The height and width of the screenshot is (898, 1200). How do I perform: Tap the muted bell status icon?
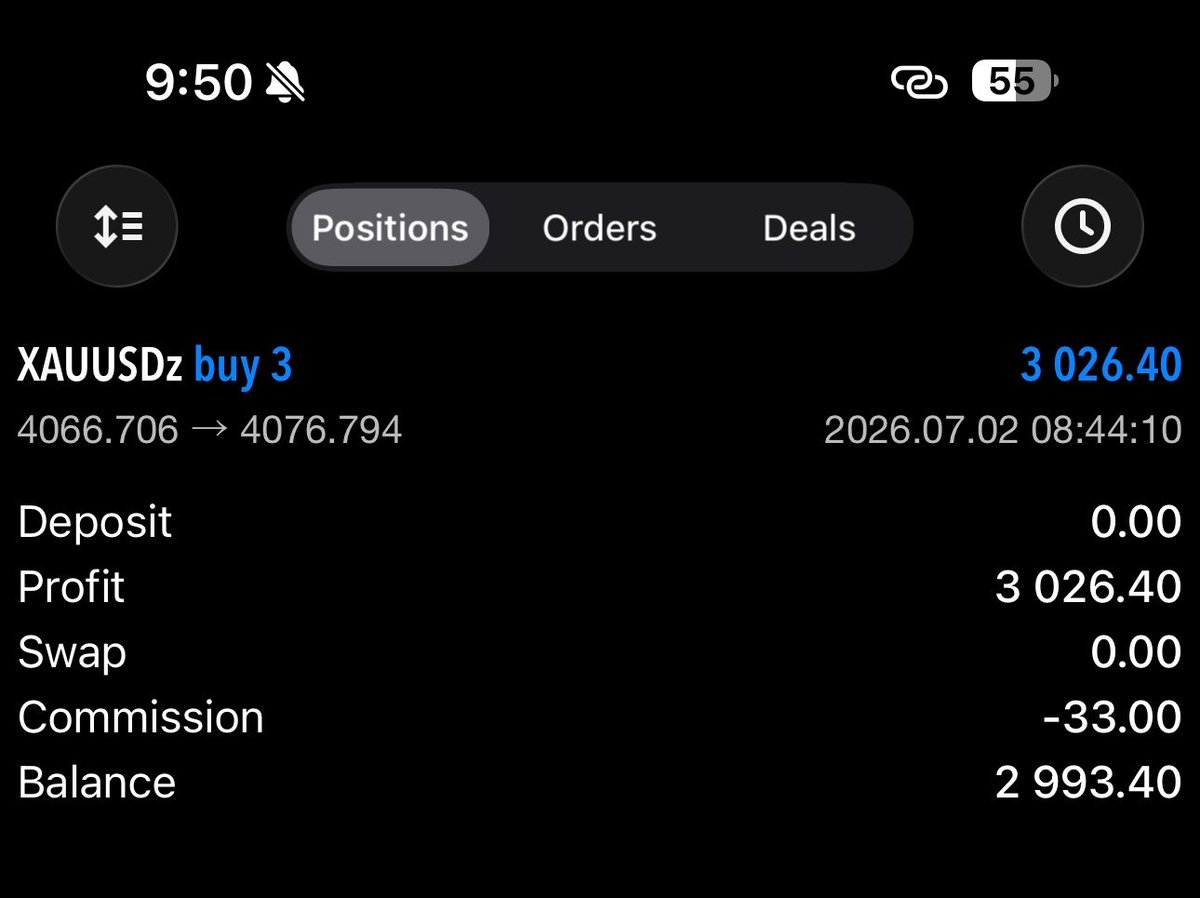286,81
